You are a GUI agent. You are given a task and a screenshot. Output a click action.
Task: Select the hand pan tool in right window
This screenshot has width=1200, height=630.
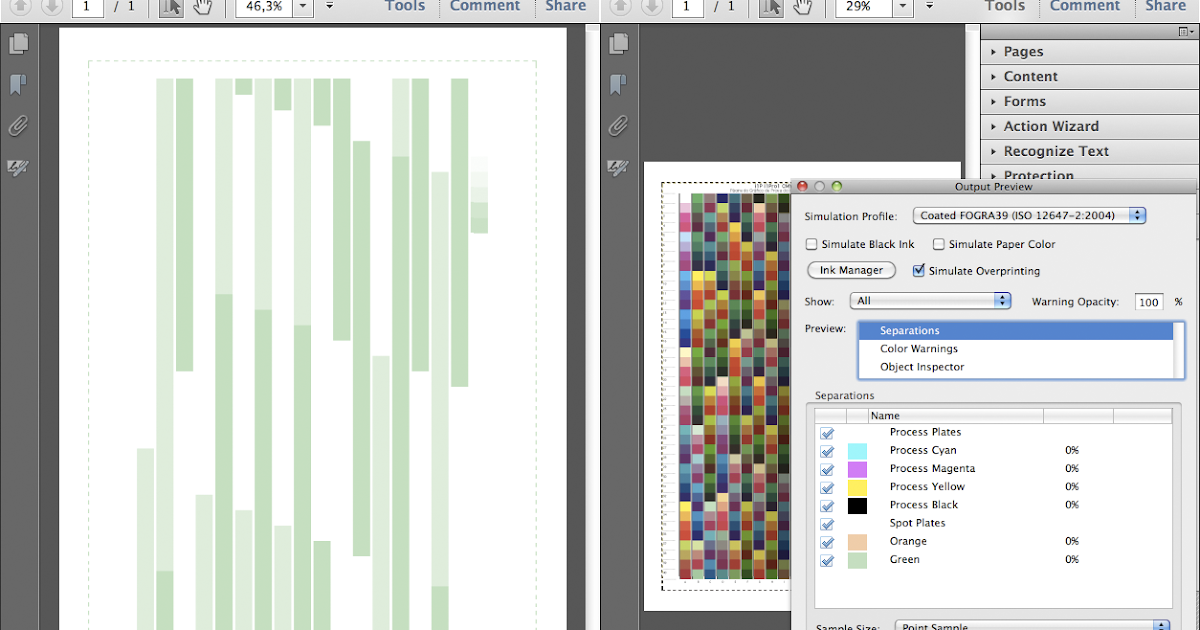pyautogui.click(x=802, y=7)
